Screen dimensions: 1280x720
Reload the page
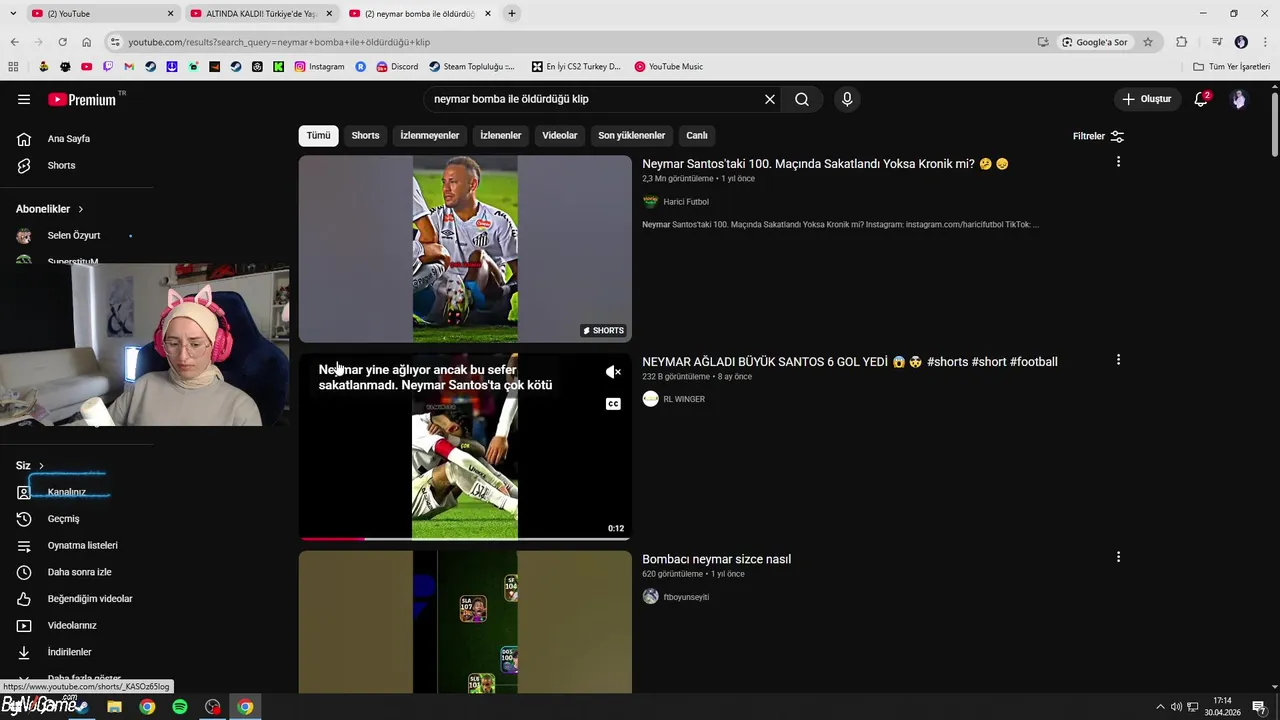click(62, 42)
